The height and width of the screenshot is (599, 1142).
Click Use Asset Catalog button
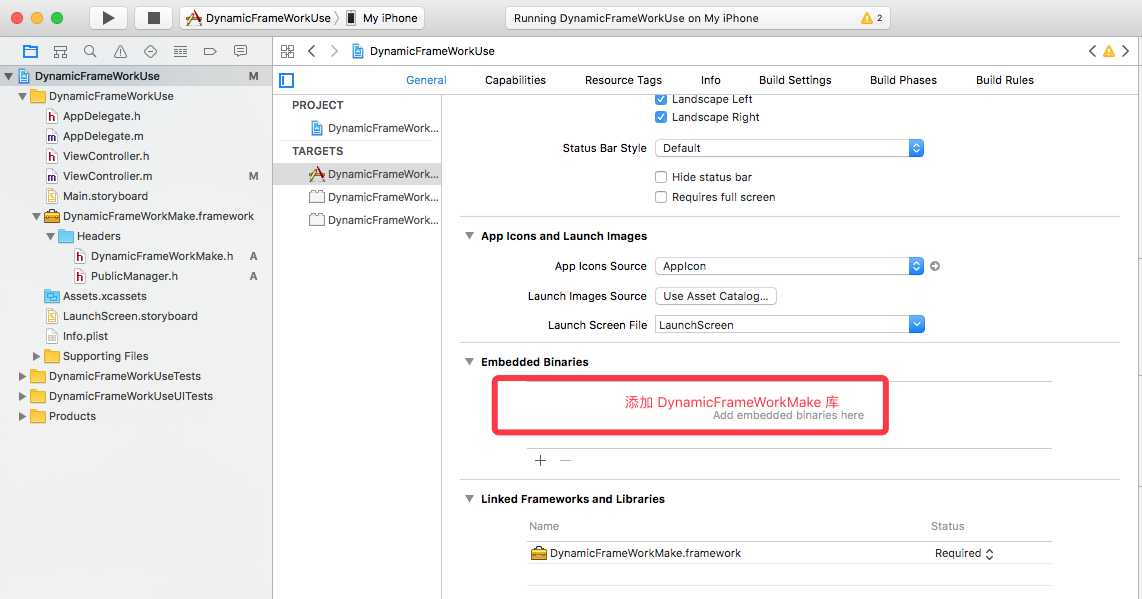click(x=715, y=296)
